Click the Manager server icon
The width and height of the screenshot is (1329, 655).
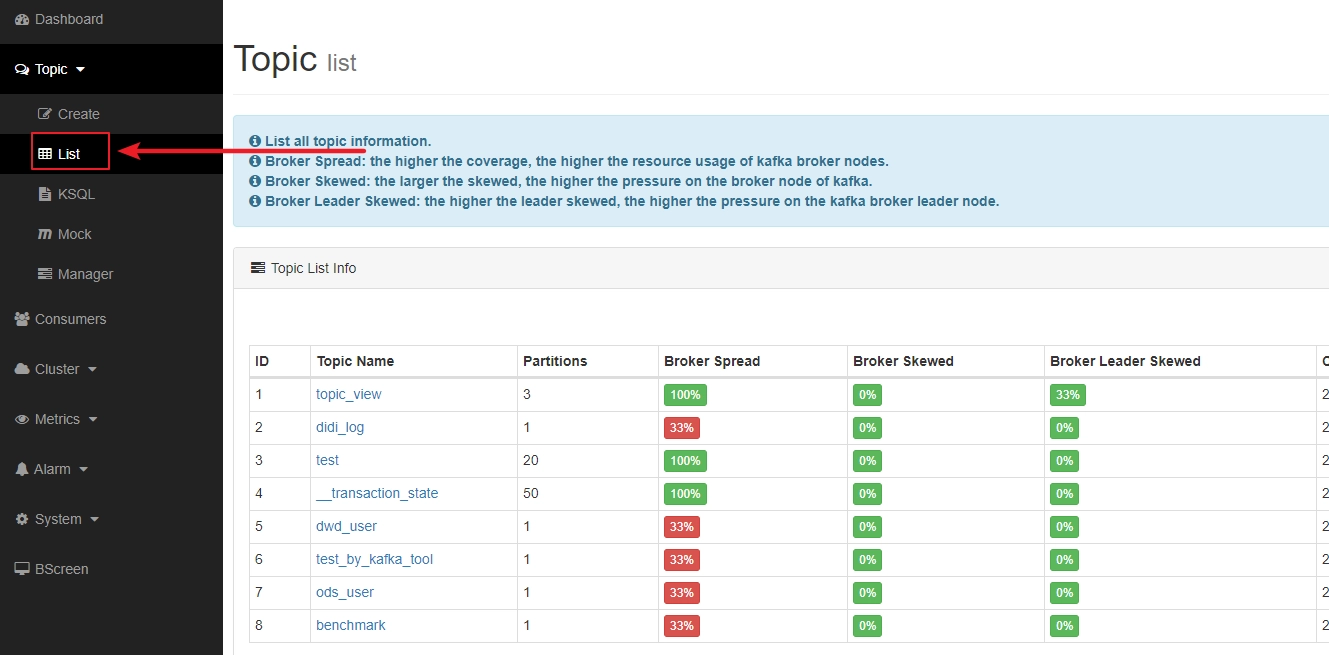(x=45, y=274)
